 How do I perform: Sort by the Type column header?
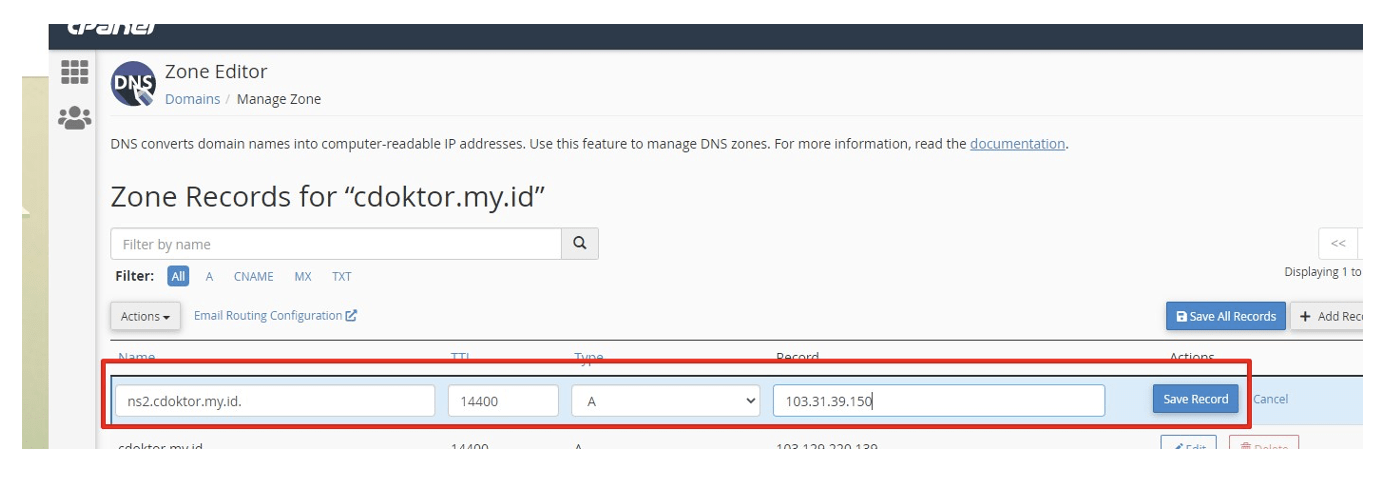589,356
